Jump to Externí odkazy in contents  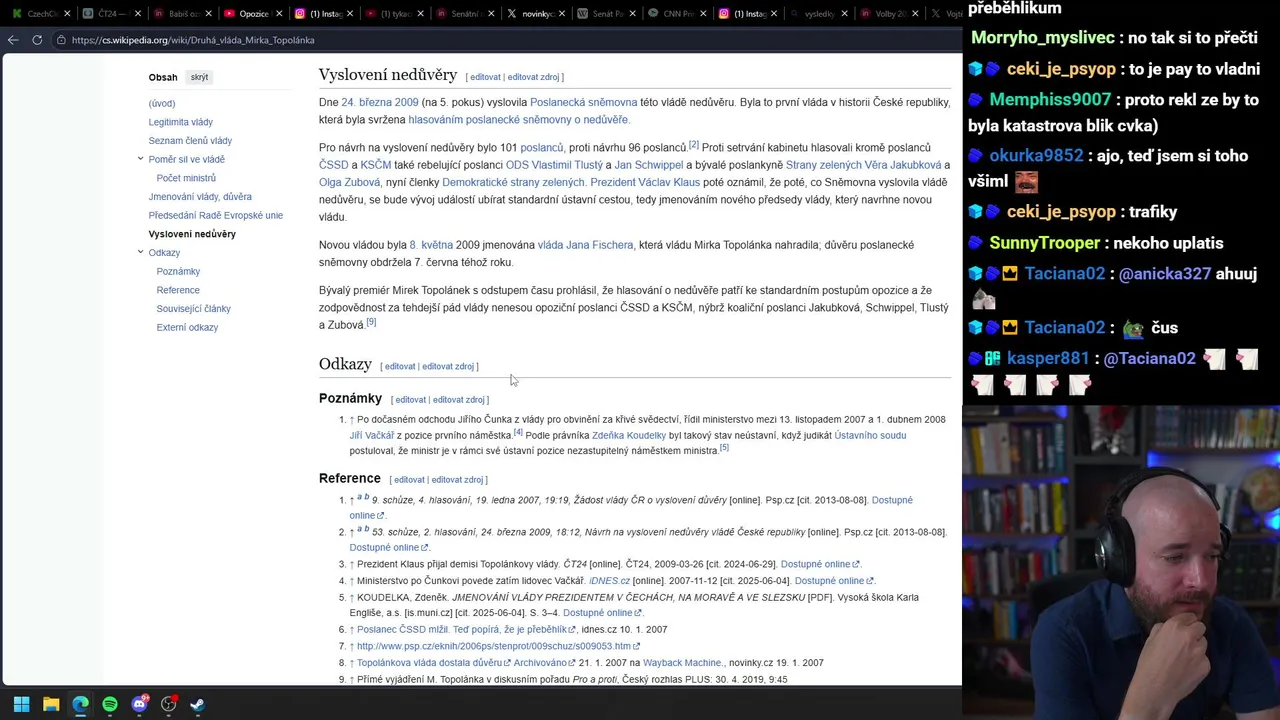point(187,327)
